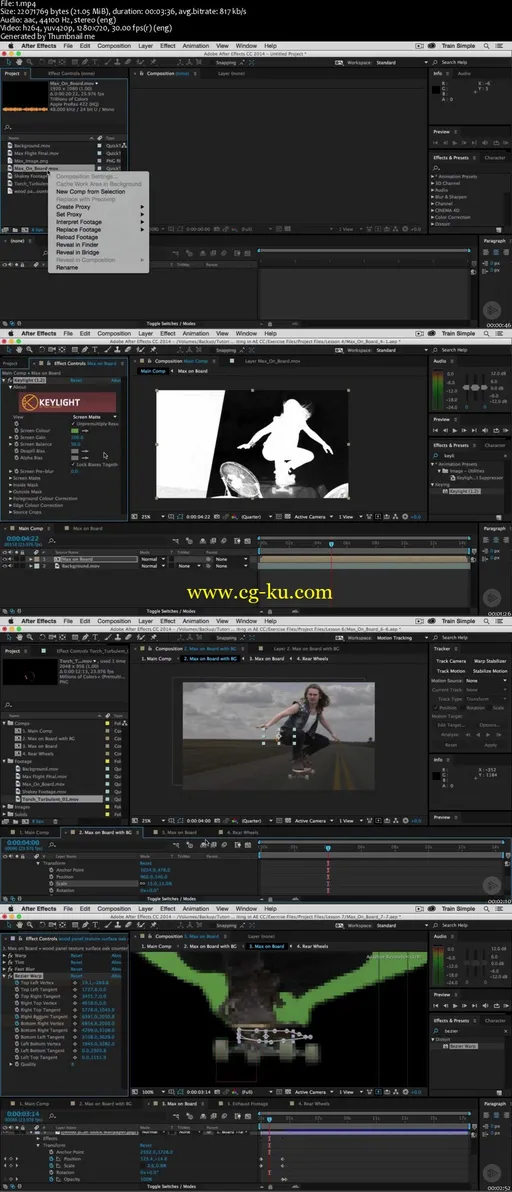Toggle Rotation checkbox in Tracker panel
The width and height of the screenshot is (512, 1192).
[461, 708]
